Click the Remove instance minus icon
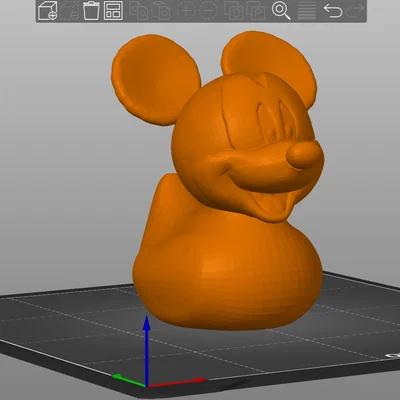Image resolution: width=400 pixels, height=400 pixels. coord(208,10)
